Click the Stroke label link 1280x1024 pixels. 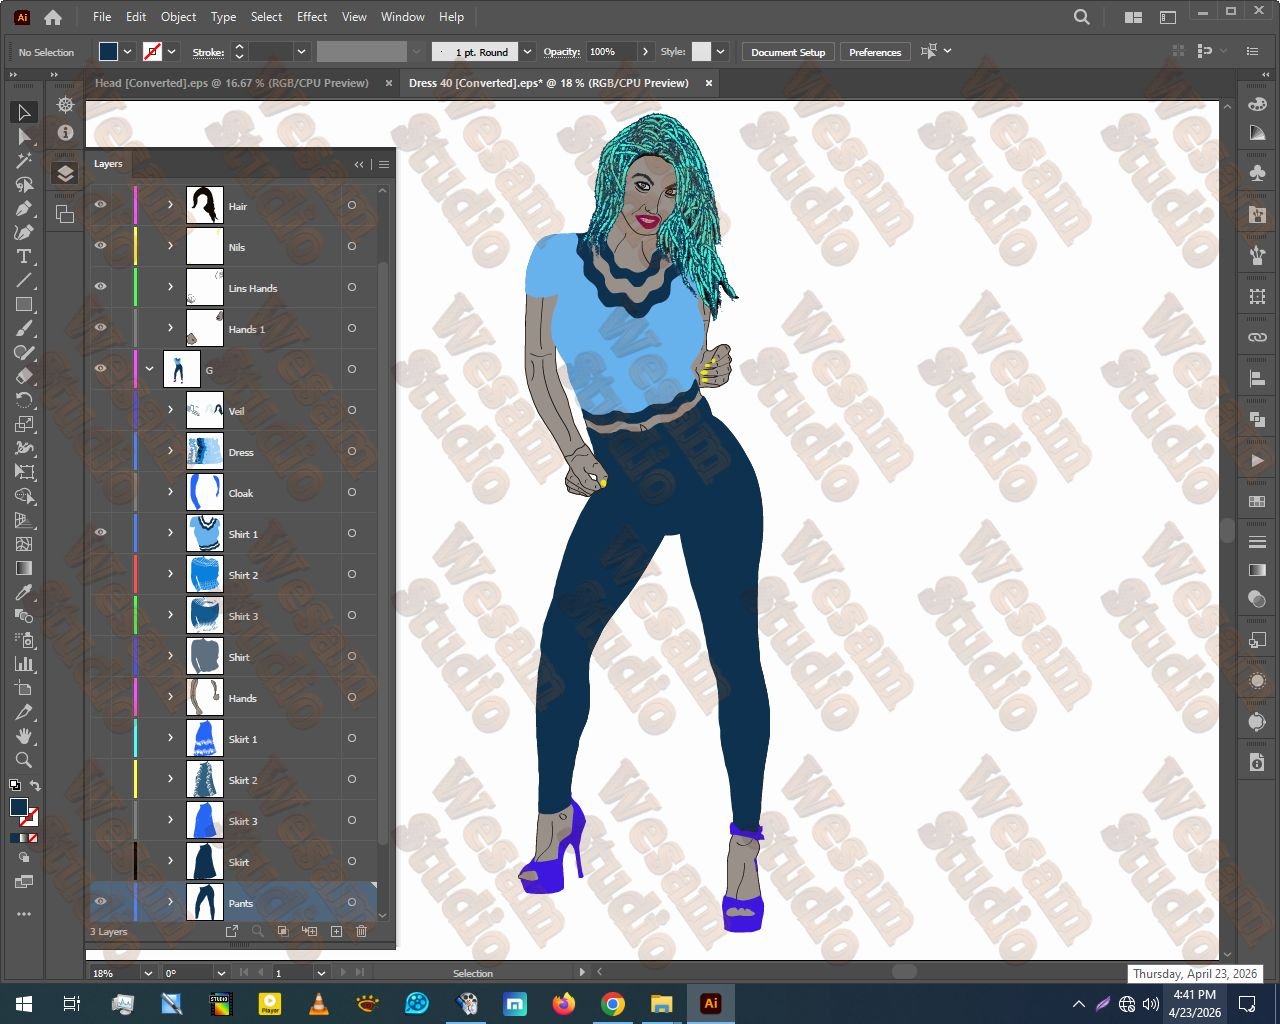(x=208, y=52)
